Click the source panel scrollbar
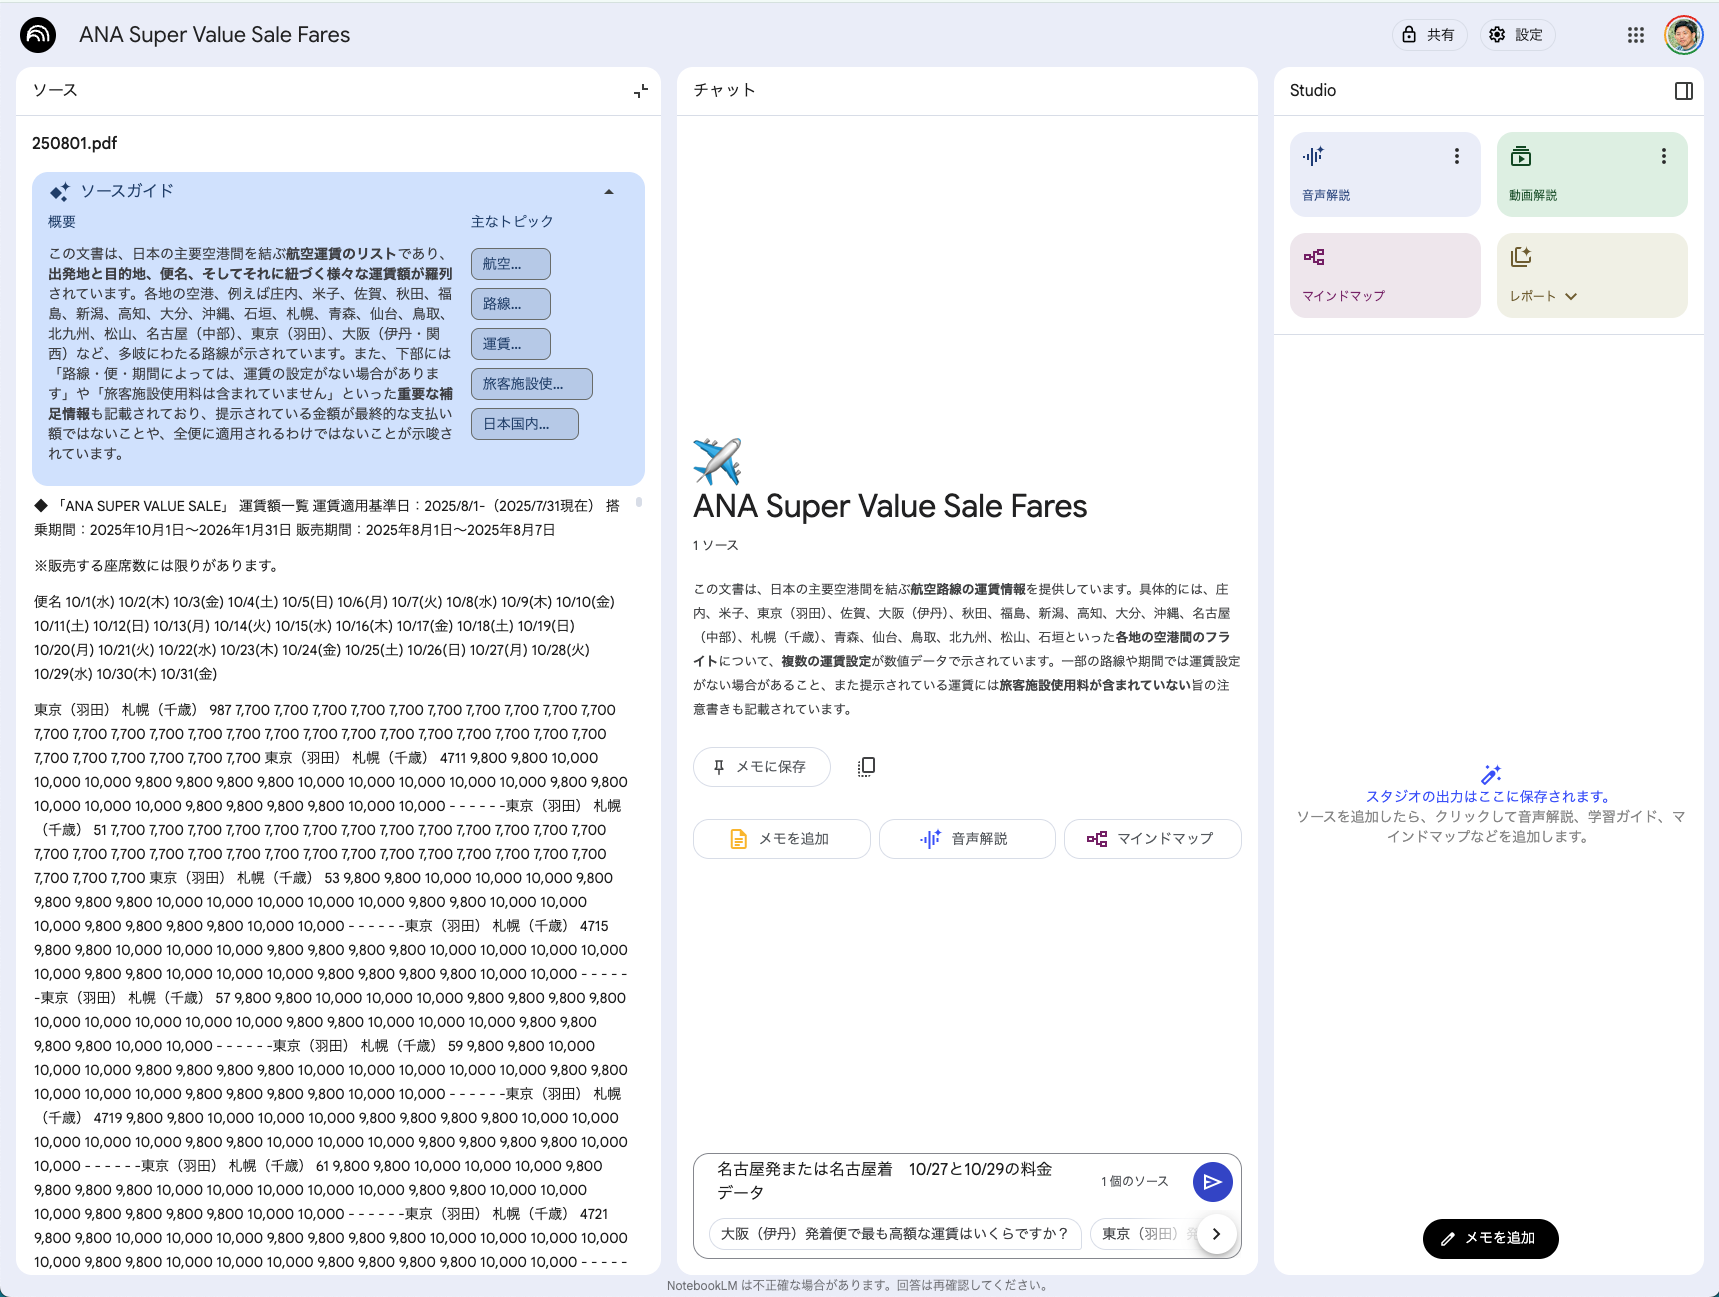 [639, 503]
